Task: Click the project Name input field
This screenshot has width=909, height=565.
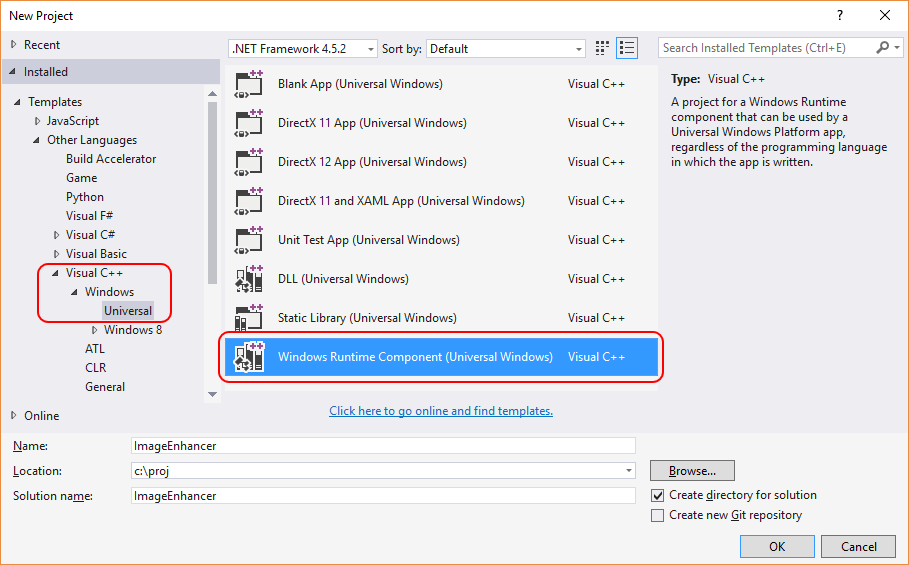Action: pyautogui.click(x=383, y=446)
